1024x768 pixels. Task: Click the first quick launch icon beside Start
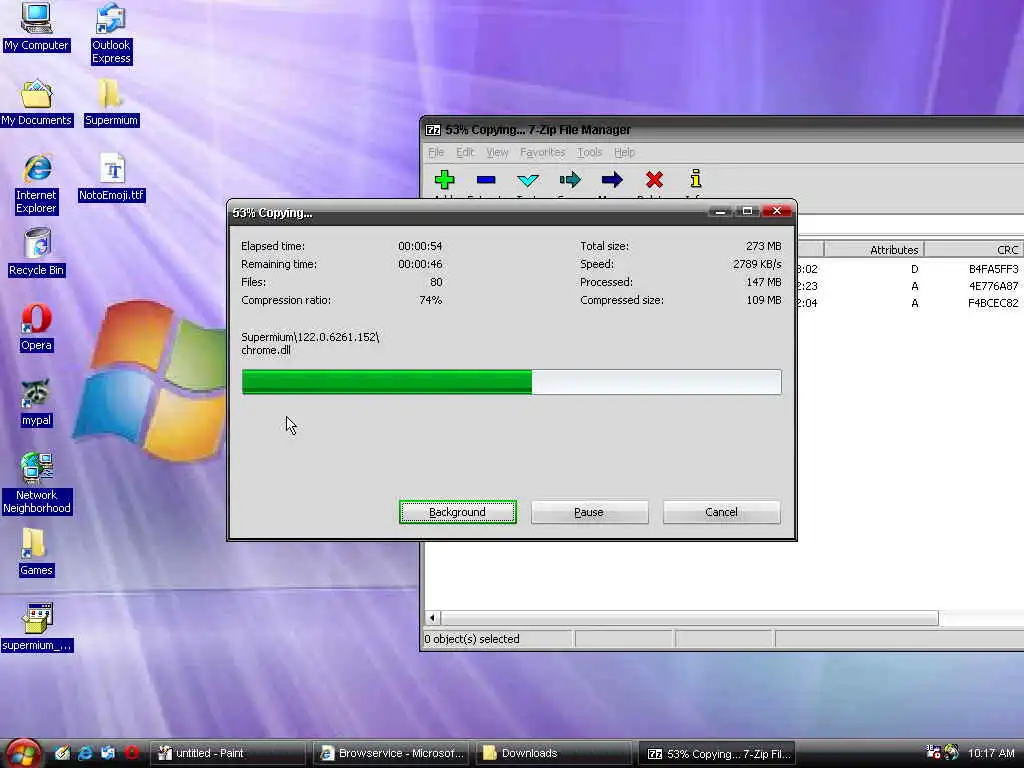[62, 753]
